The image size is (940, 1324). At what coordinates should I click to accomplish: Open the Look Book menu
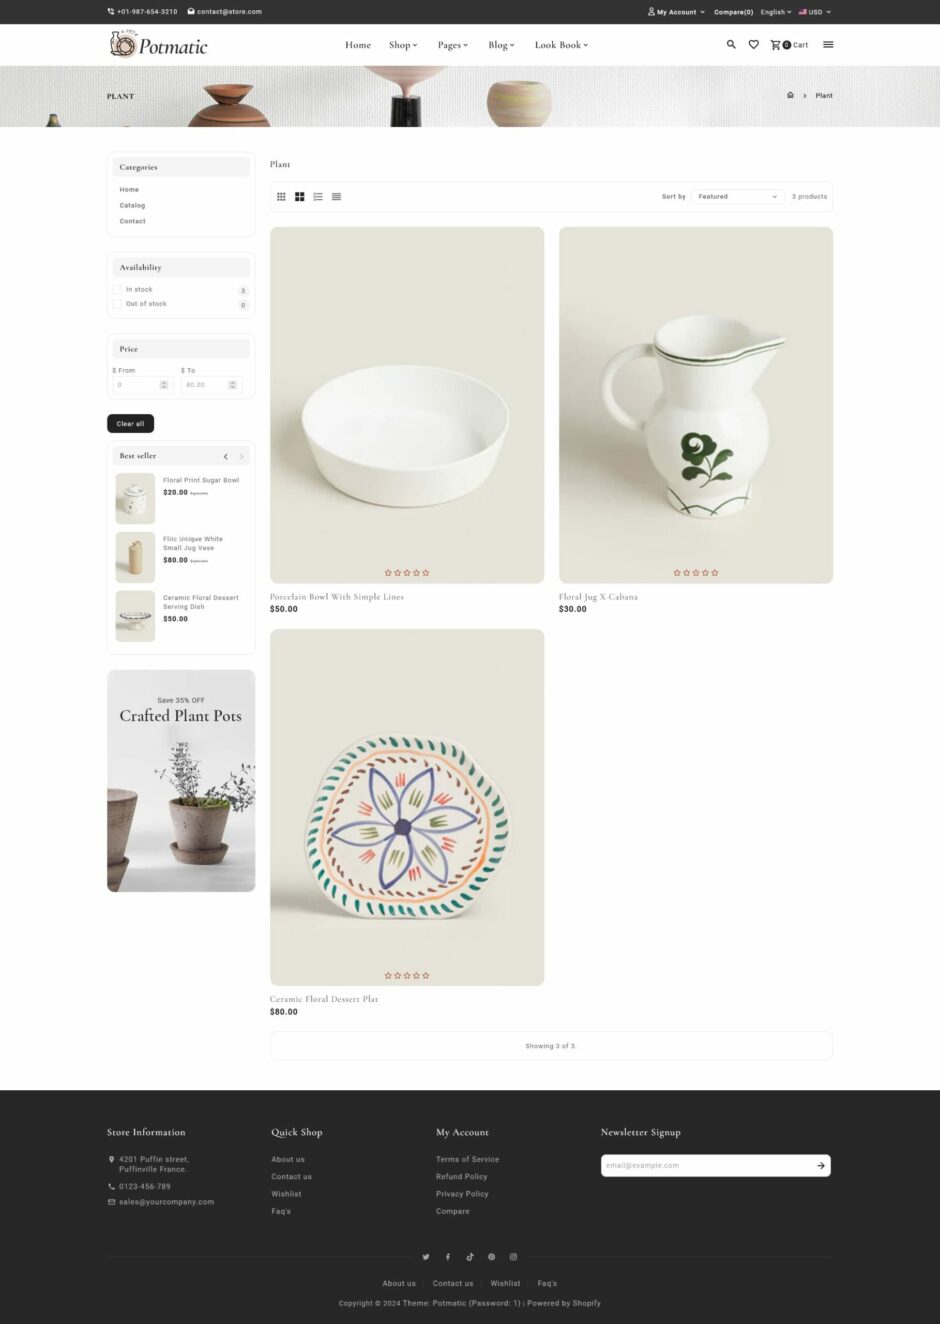click(561, 45)
